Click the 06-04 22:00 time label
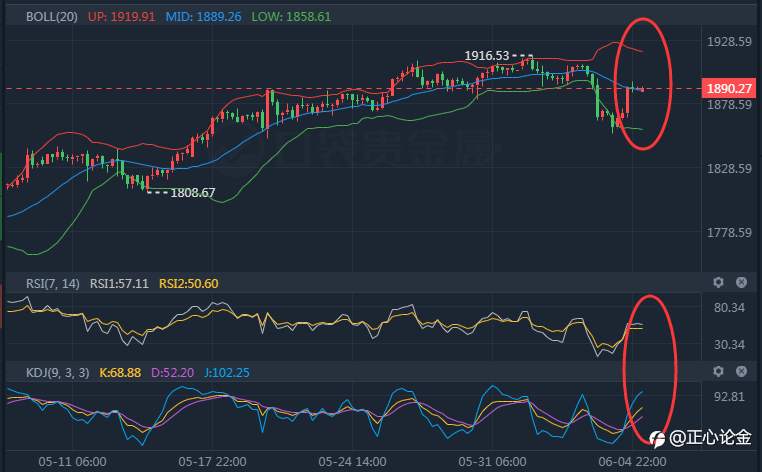 (x=632, y=462)
